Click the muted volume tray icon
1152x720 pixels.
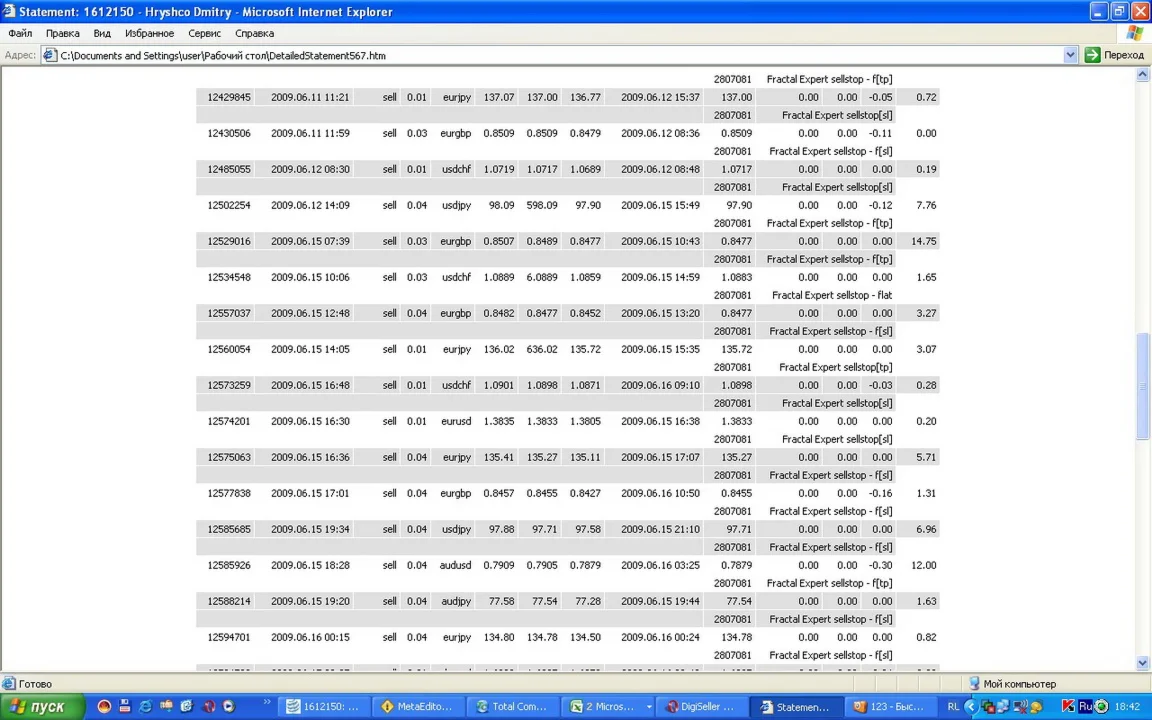(x=1020, y=707)
